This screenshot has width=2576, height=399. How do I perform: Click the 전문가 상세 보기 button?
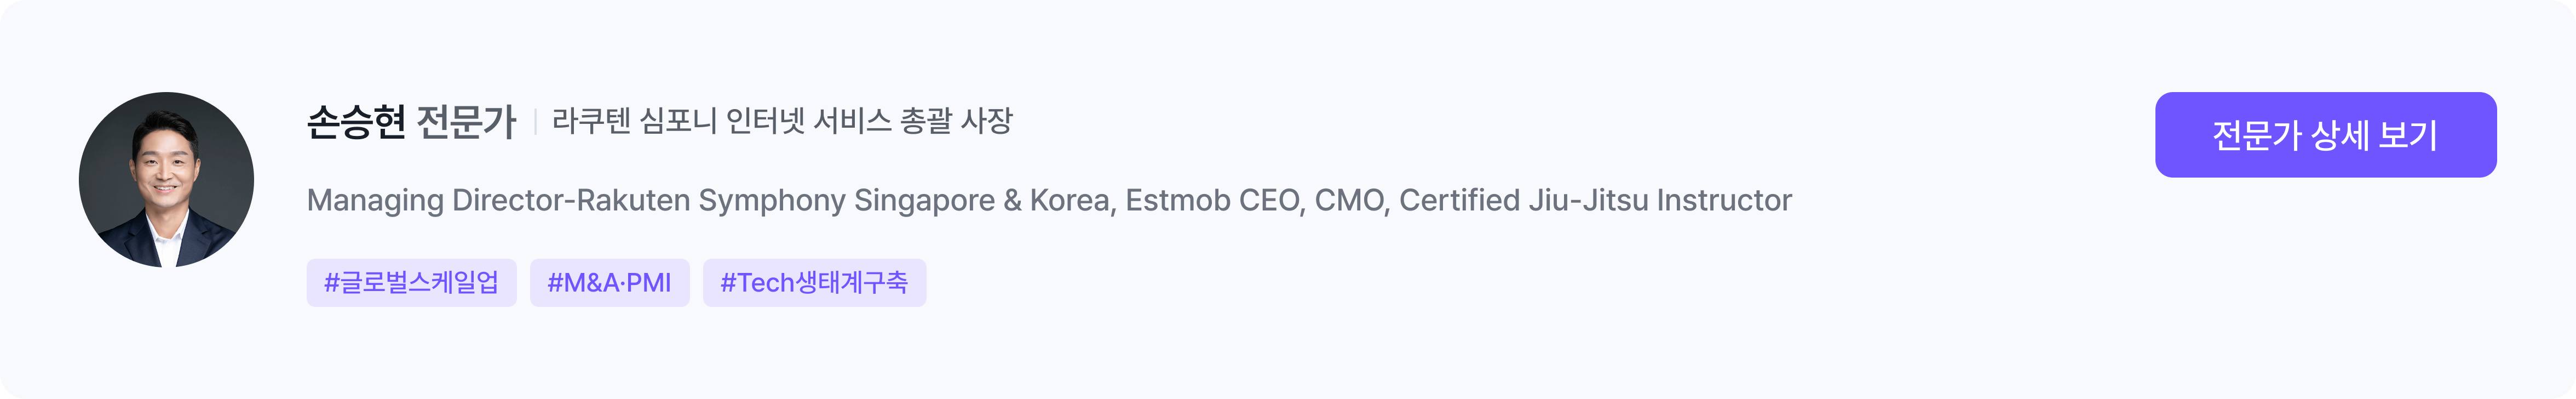(2325, 135)
